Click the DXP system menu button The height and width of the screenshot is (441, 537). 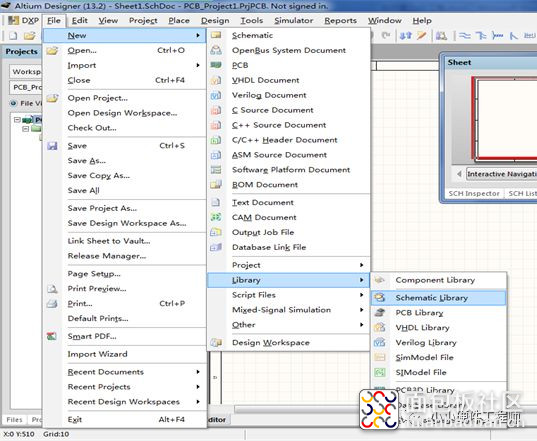point(23,21)
